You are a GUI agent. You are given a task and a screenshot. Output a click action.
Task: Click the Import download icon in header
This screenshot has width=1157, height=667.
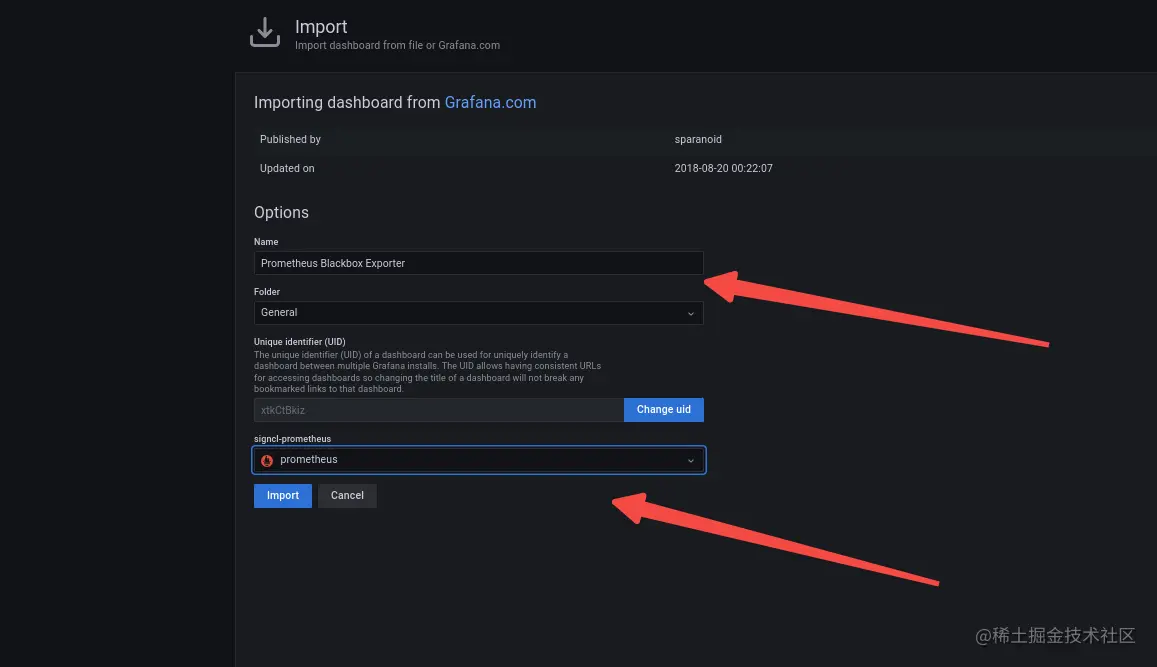tap(265, 32)
